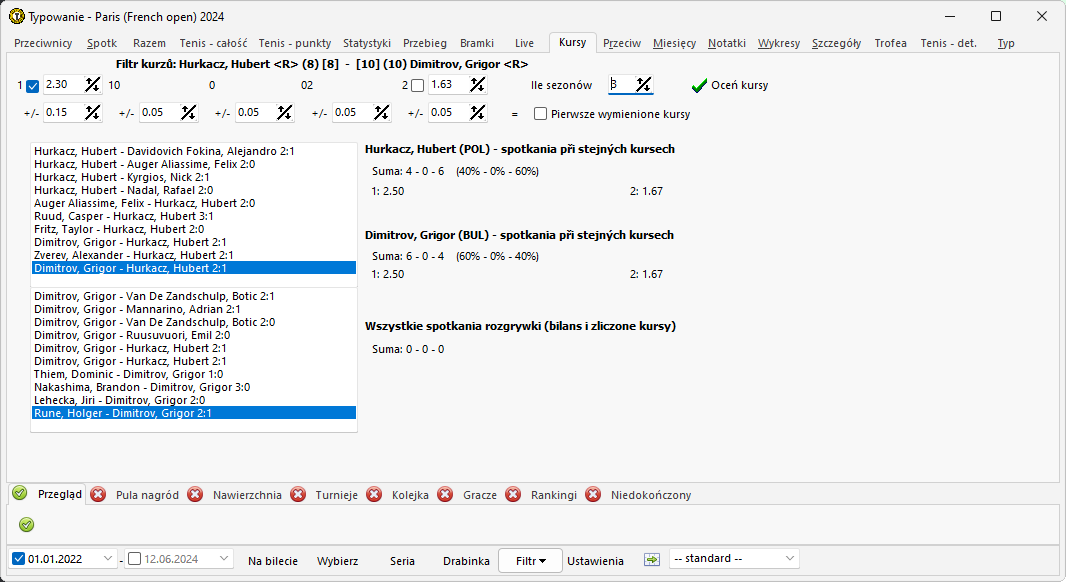Image resolution: width=1066 pixels, height=582 pixels.
Task: Click stepper icon beside the 1.63 odds field
Action: tap(477, 85)
